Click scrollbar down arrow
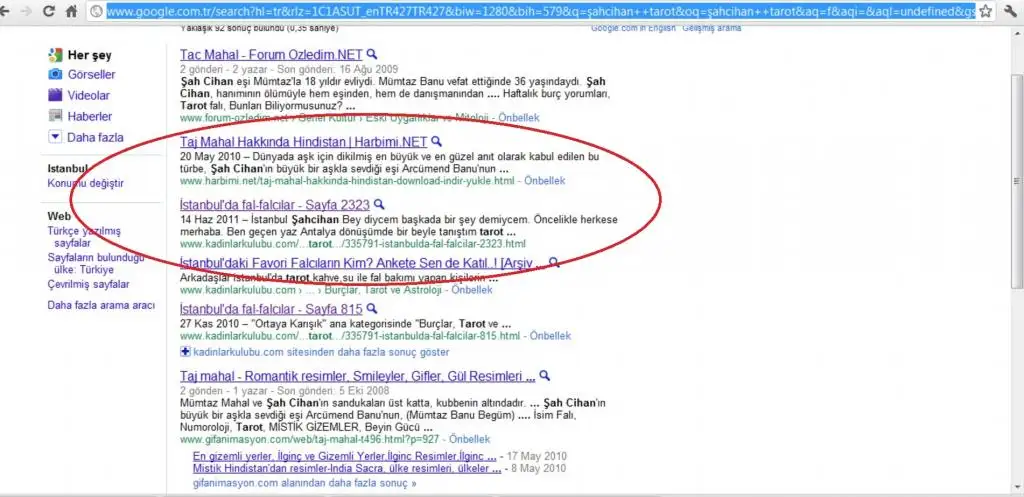The width and height of the screenshot is (1024, 497). pos(1017,489)
